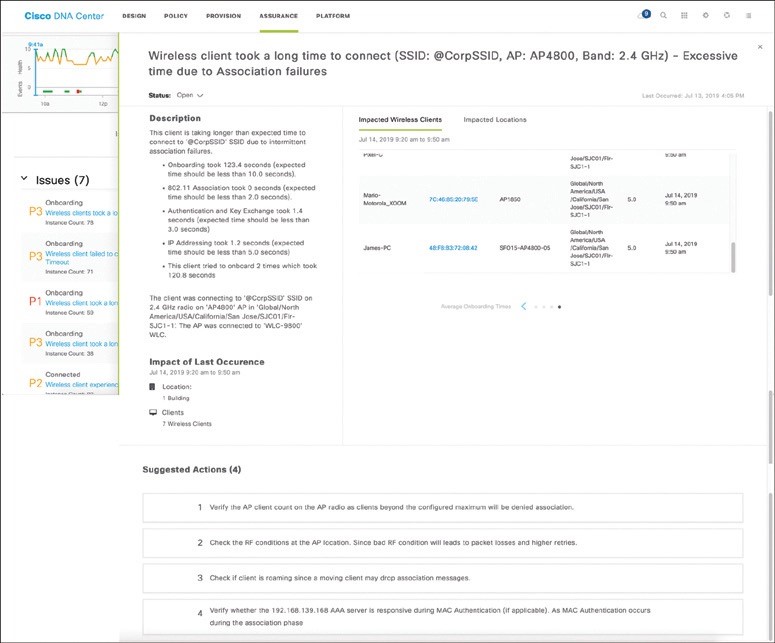Viewport: 775px width, 643px height.
Task: Click the 'AP1850' cell in the clients table
Action: pyautogui.click(x=510, y=199)
